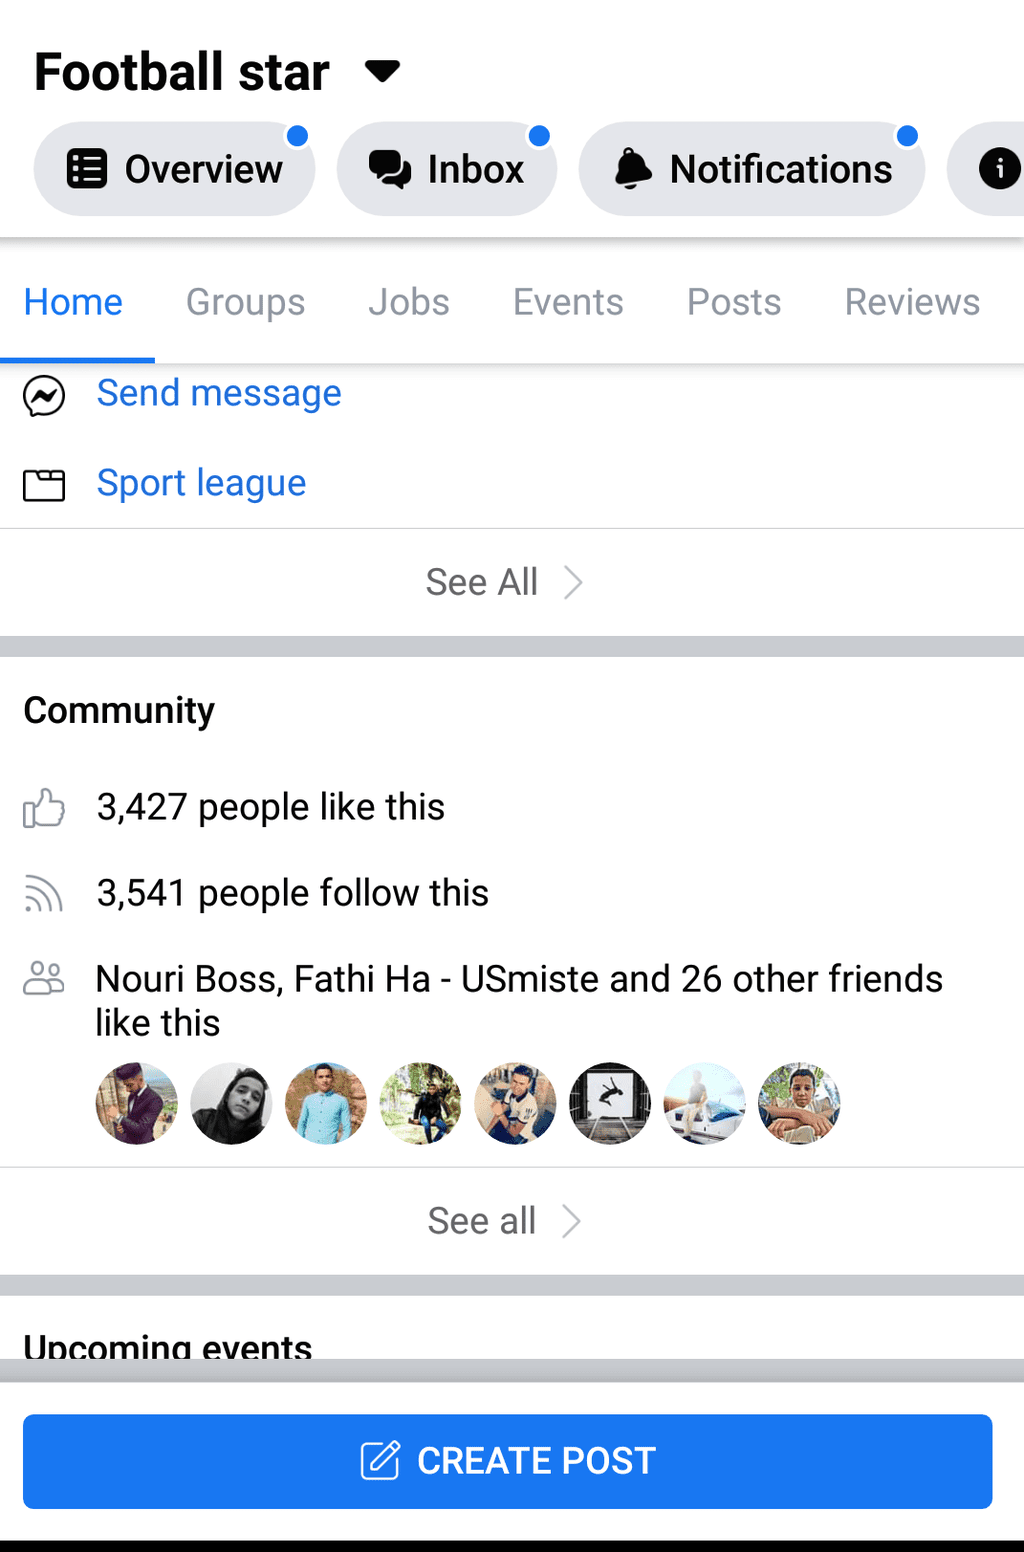
Task: Switch to the Groups tab
Action: (x=245, y=302)
